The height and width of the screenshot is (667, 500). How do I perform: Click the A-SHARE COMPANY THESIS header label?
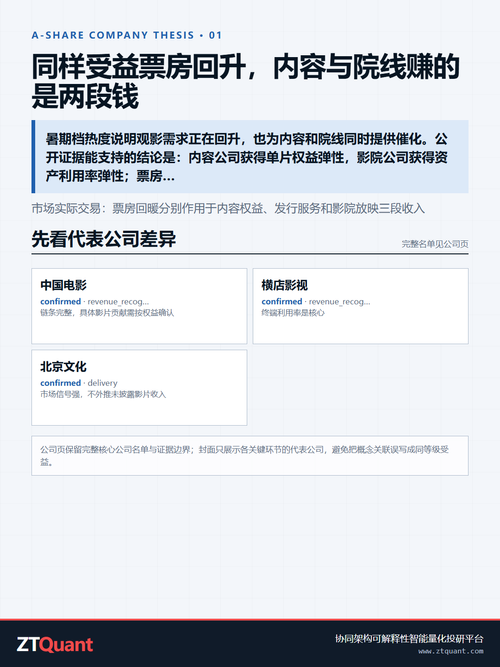click(127, 35)
